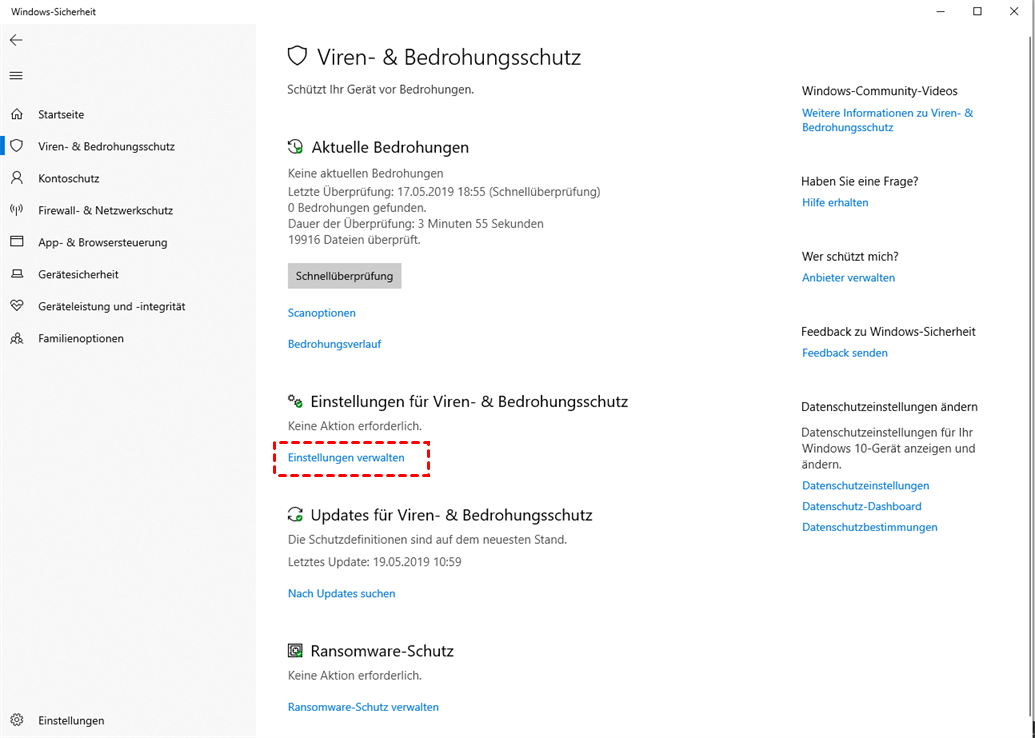Viewport: 1035px width, 738px height.
Task: Click the shield icon in the sidebar
Action: (x=17, y=146)
